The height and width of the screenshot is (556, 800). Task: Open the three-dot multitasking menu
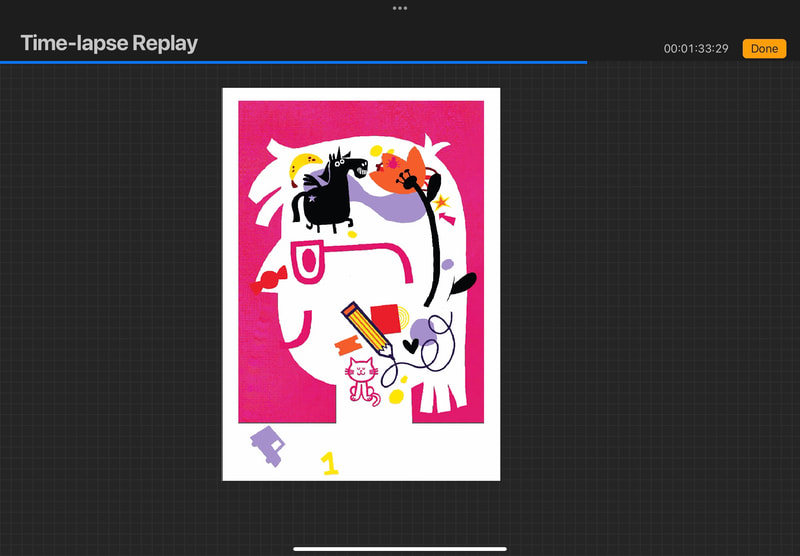click(x=400, y=8)
